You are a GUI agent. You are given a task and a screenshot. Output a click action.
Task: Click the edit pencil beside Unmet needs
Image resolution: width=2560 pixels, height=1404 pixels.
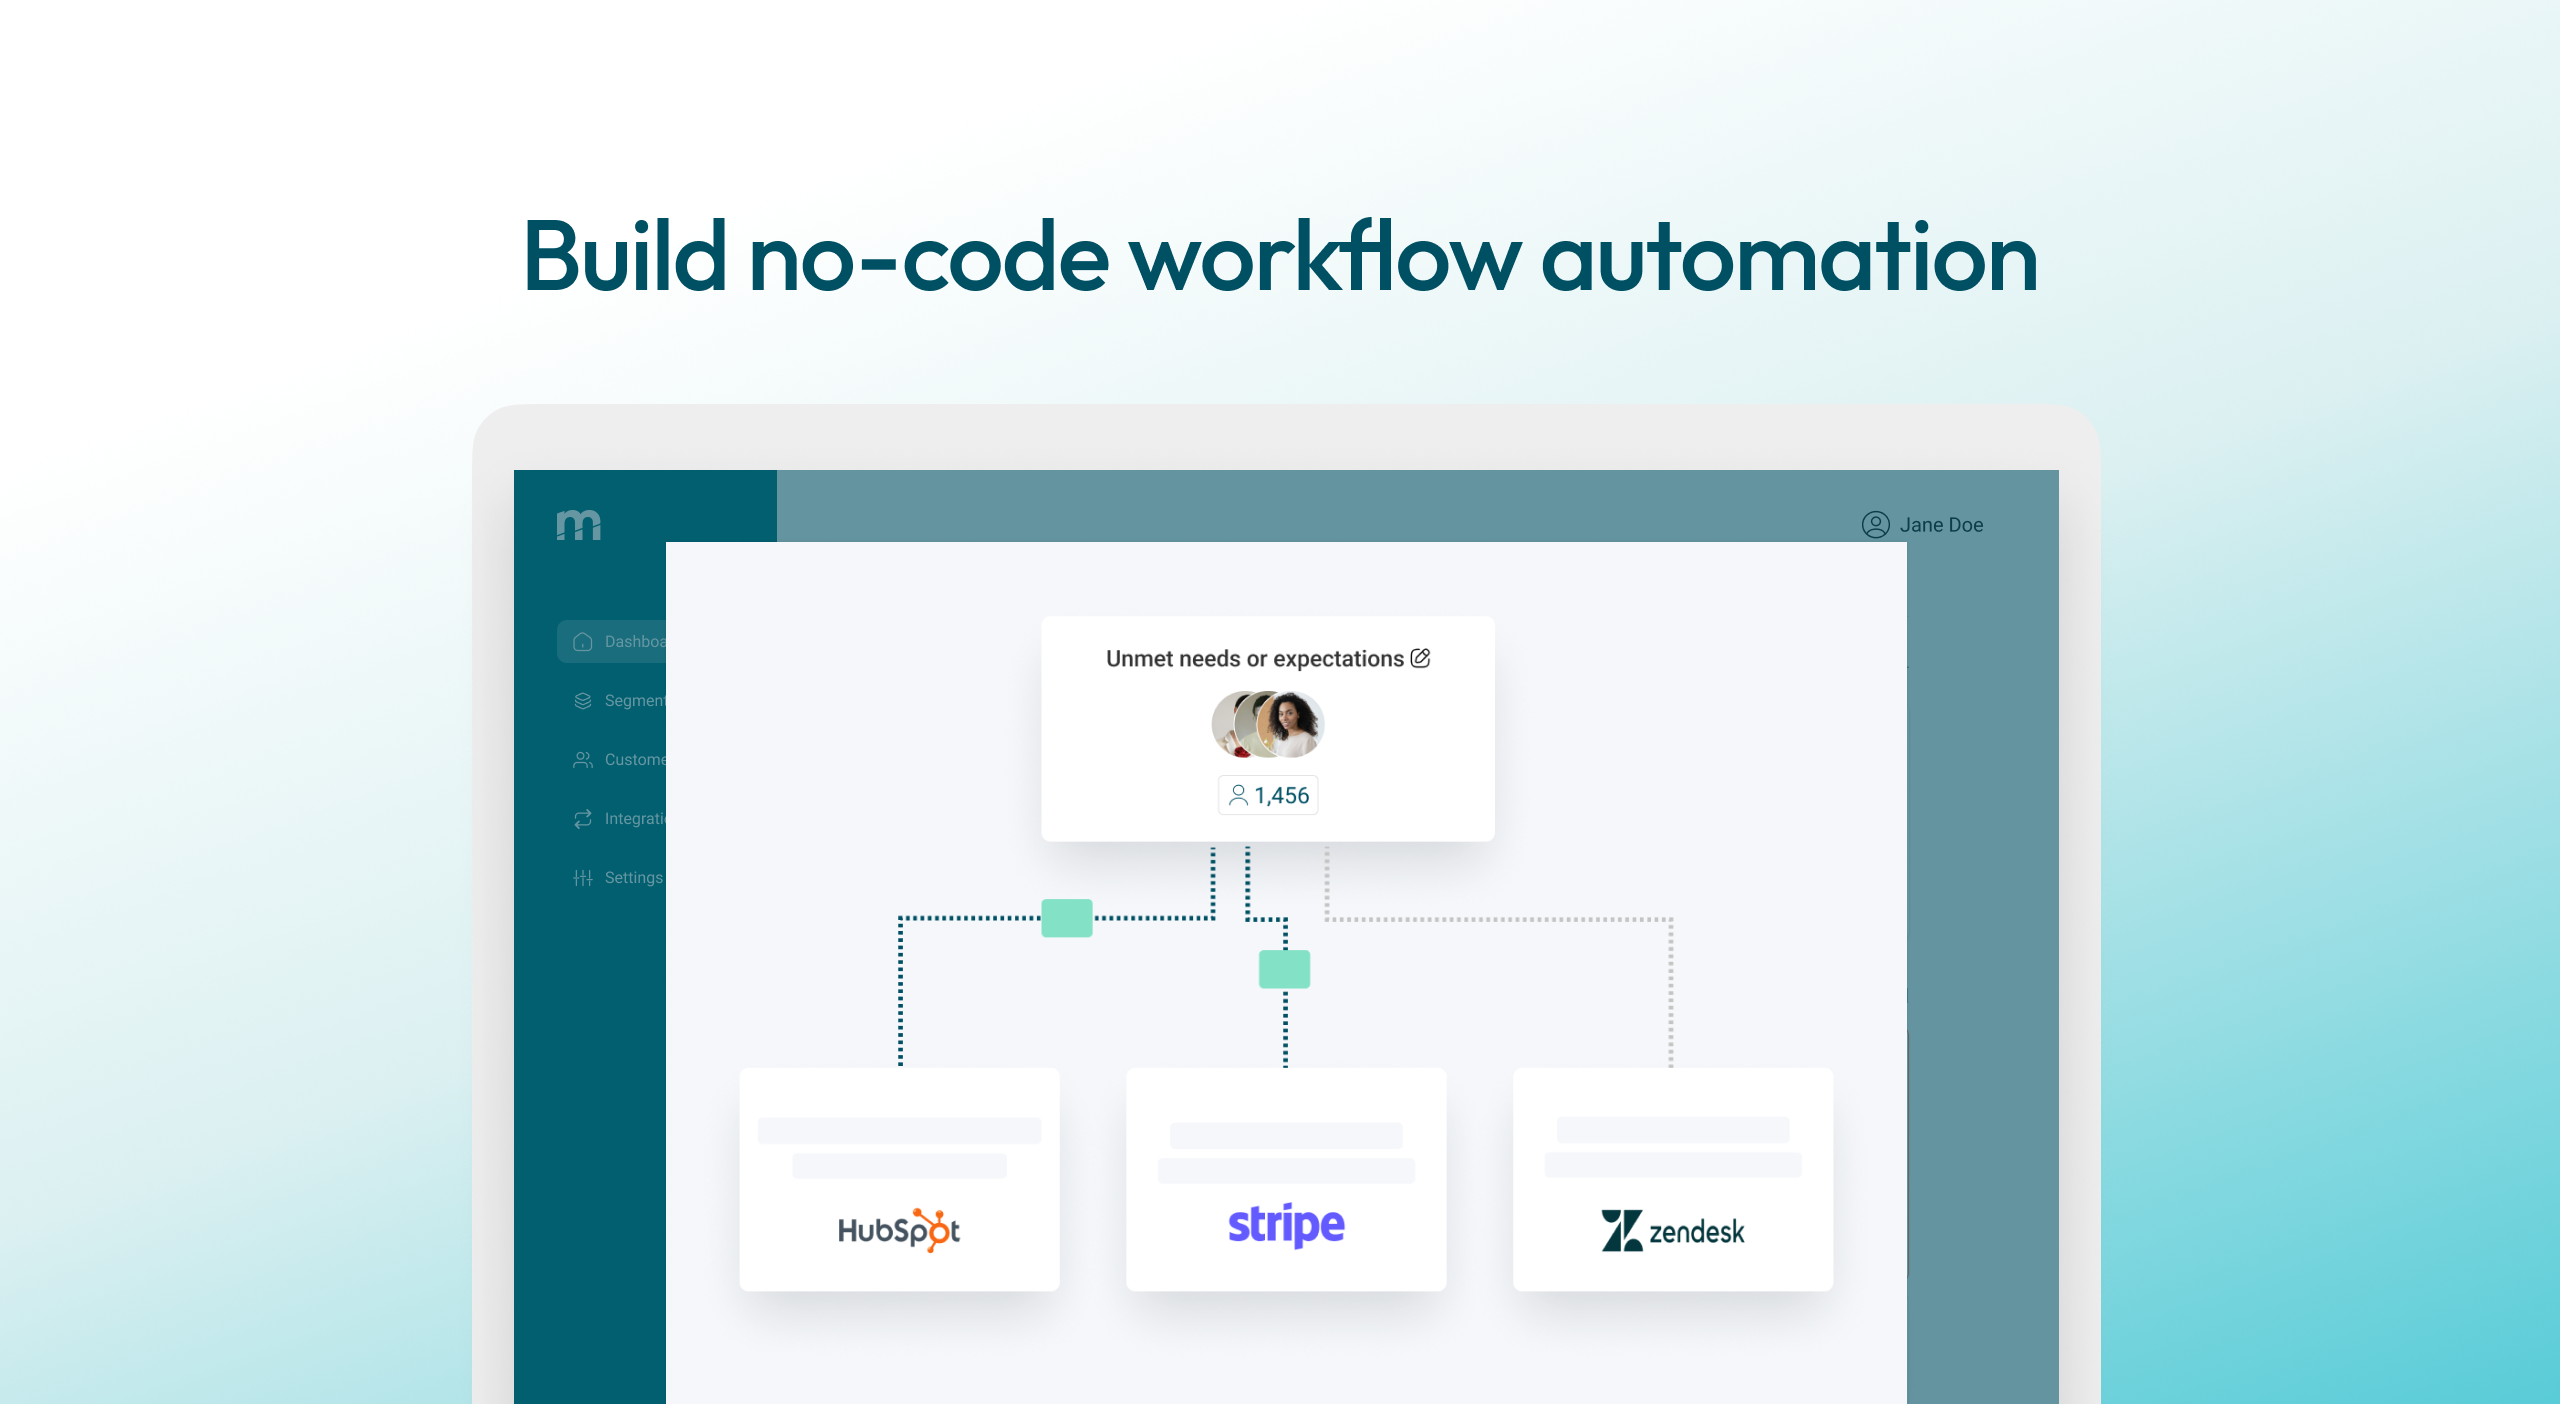pos(1420,658)
